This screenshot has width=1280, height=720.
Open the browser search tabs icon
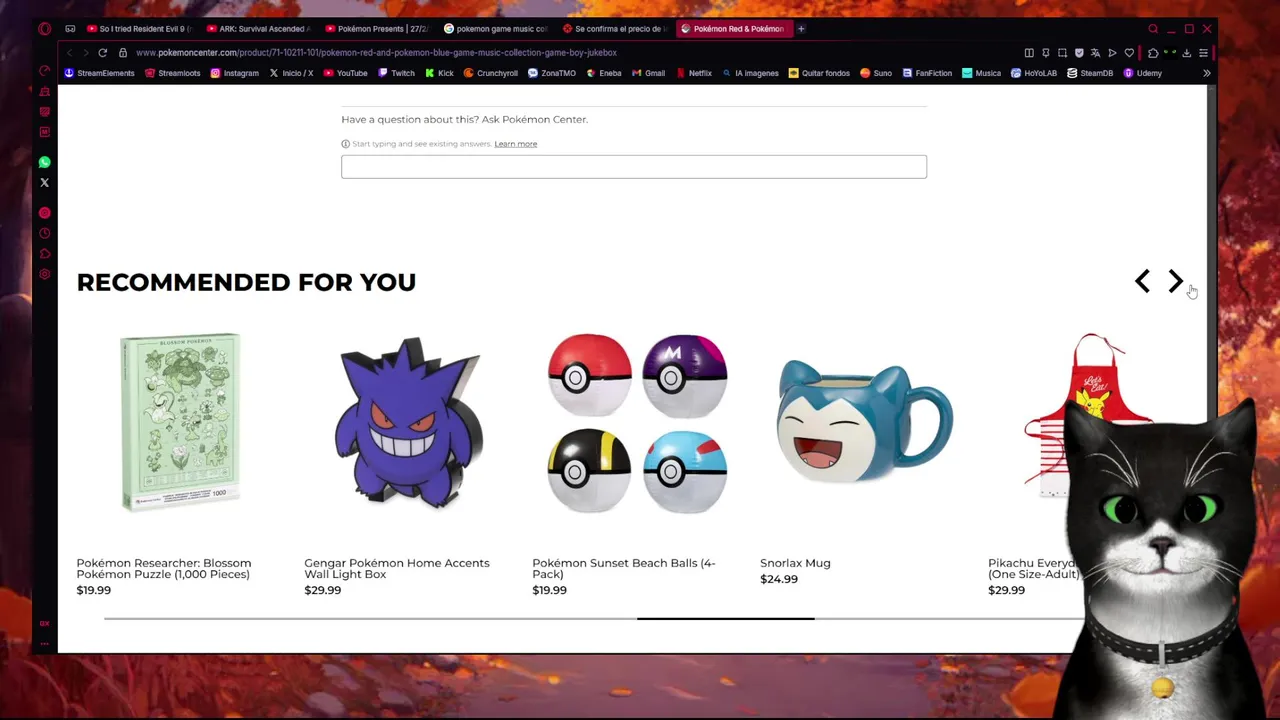(1153, 29)
